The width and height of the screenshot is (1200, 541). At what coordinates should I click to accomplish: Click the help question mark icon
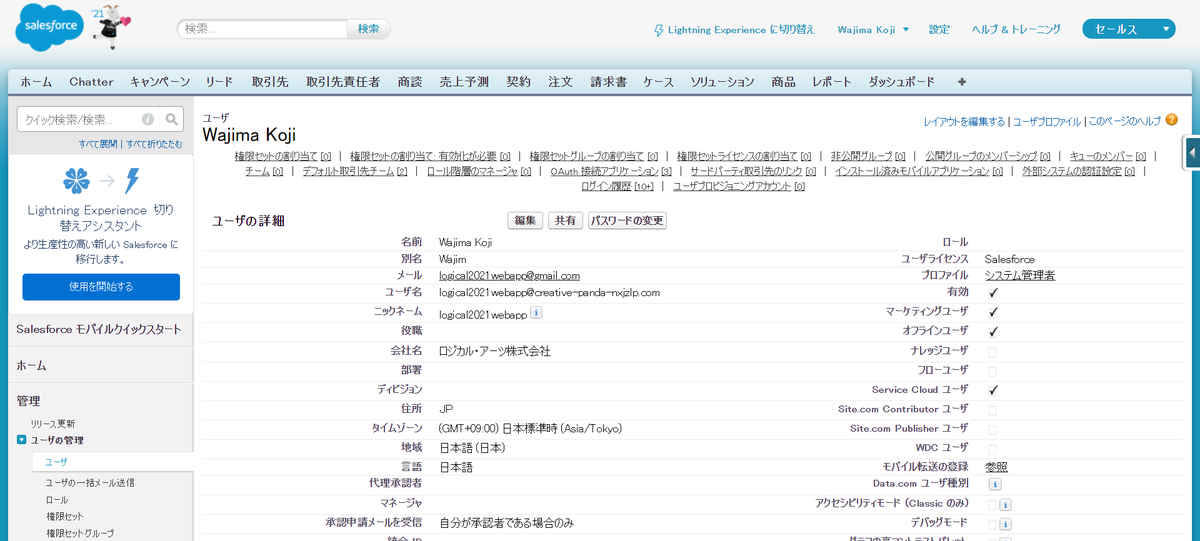tap(1171, 120)
